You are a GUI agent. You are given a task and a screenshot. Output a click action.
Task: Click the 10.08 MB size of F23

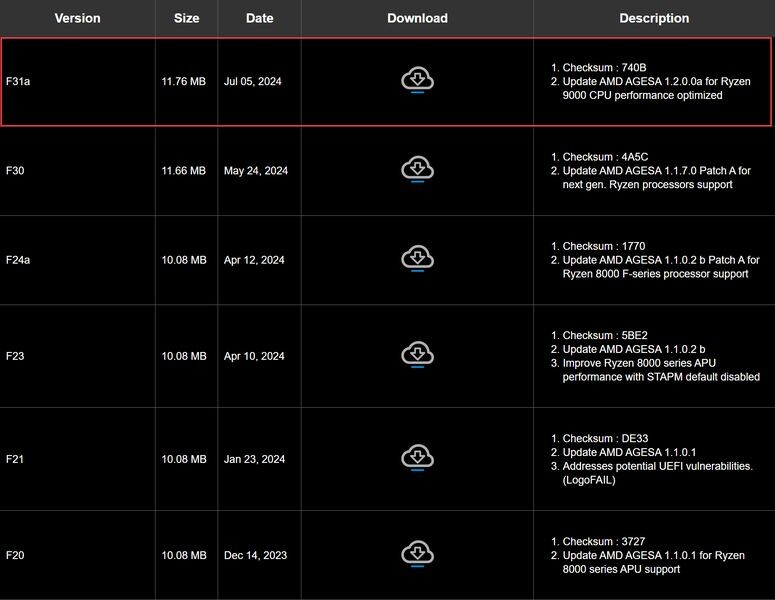pyautogui.click(x=184, y=356)
